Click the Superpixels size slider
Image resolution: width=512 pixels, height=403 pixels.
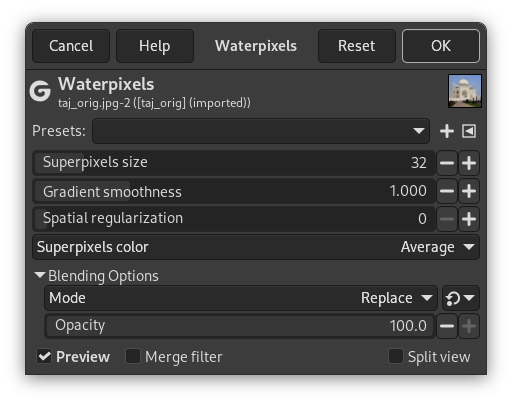234,163
